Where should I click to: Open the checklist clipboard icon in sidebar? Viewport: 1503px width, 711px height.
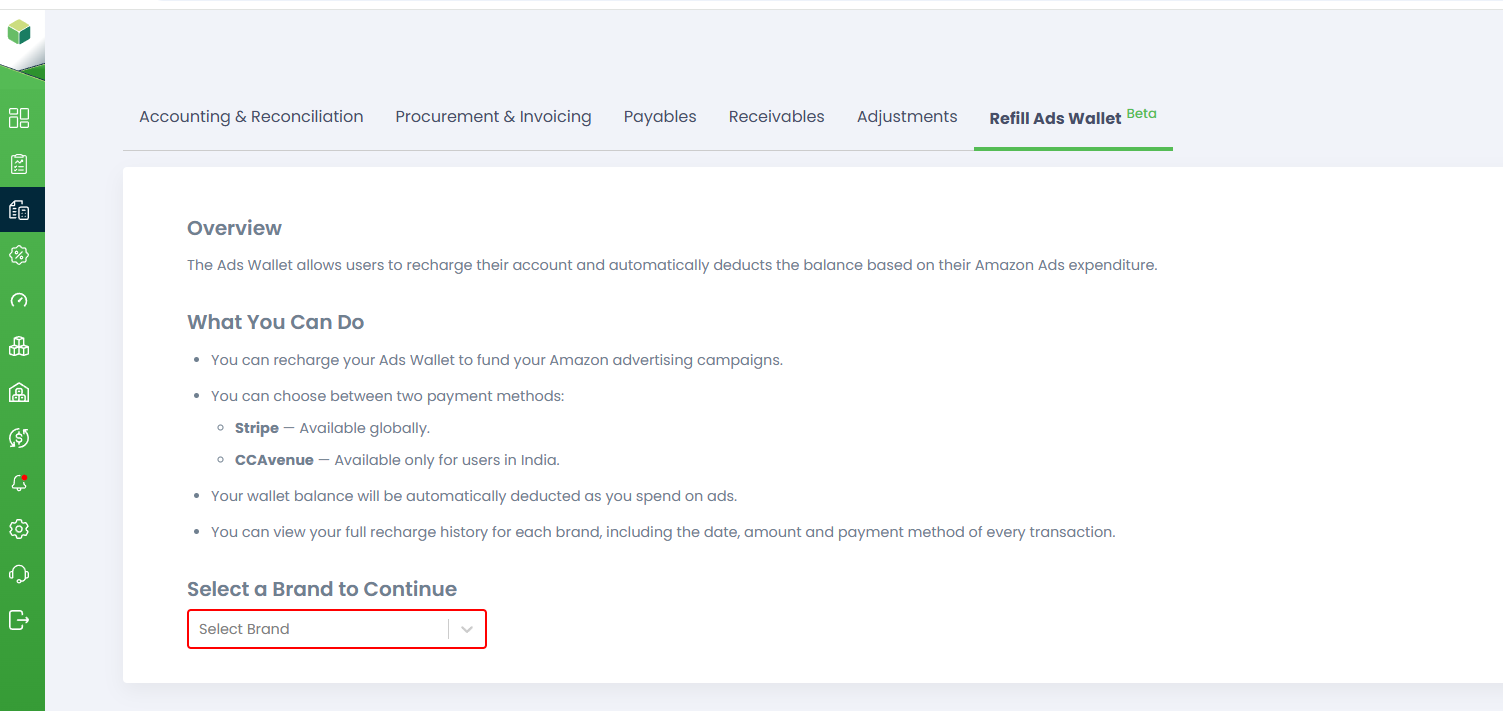pos(19,164)
